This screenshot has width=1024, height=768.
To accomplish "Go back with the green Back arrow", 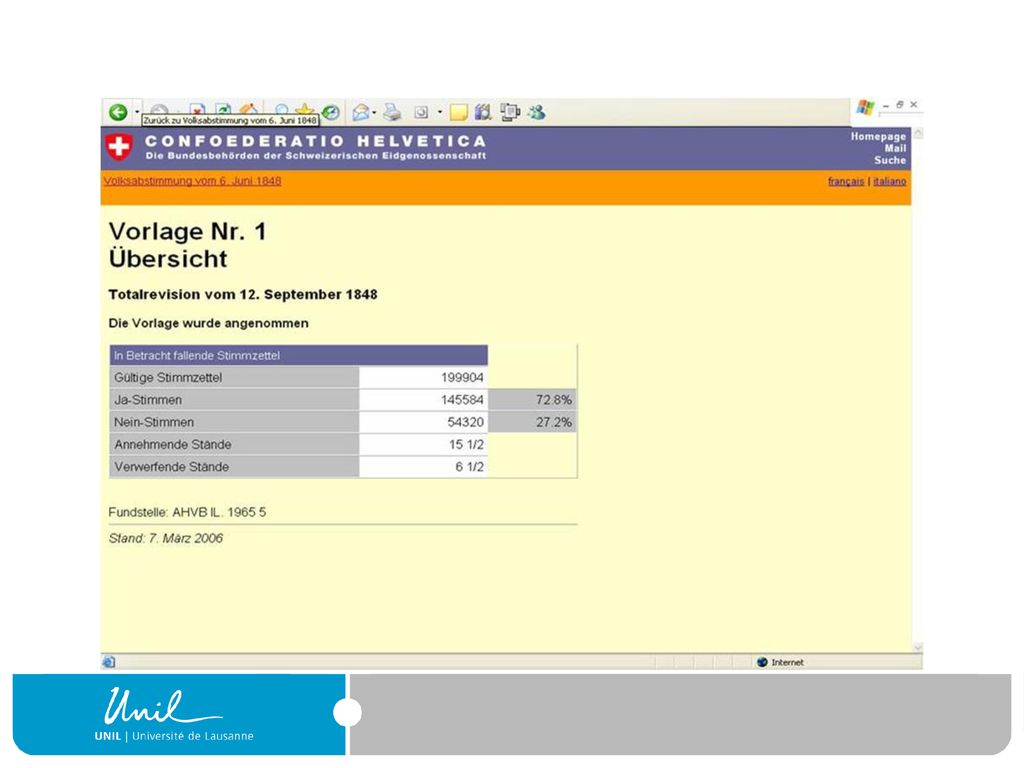I will click(118, 112).
